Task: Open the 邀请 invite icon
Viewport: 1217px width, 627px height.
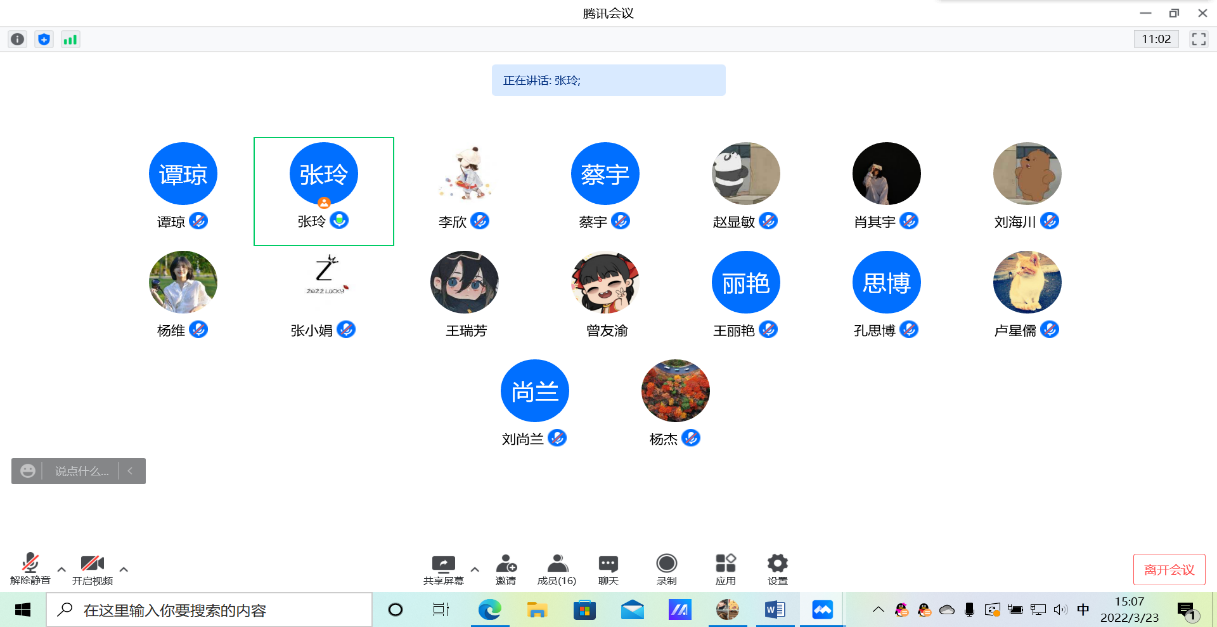Action: [506, 568]
